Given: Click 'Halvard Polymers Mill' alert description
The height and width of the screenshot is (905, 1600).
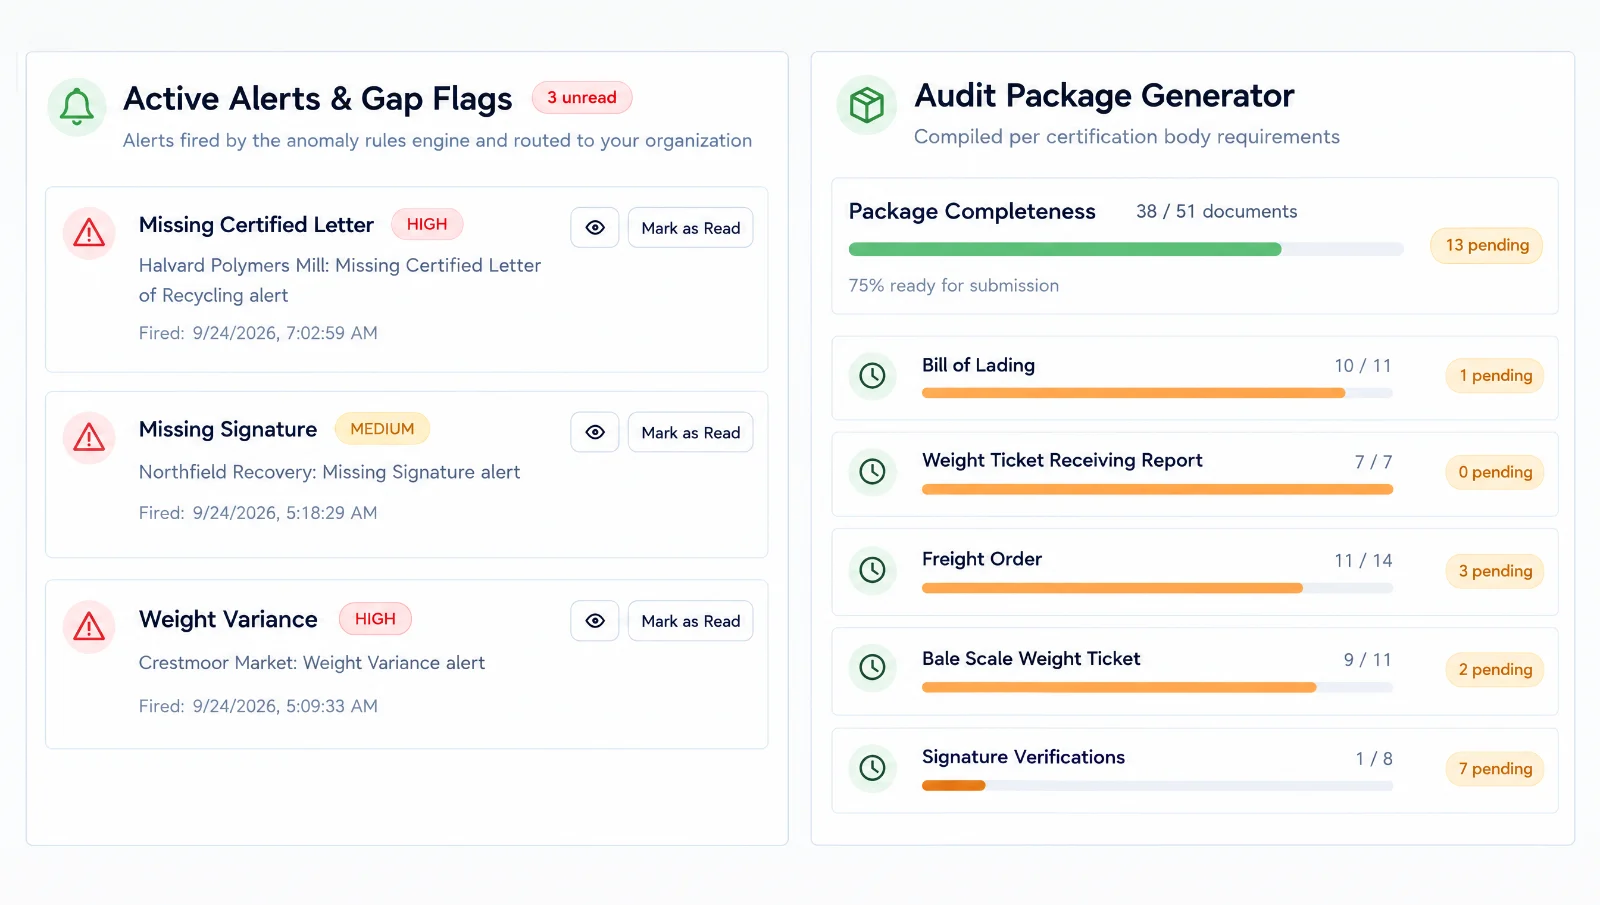Looking at the screenshot, I should click(x=340, y=280).
